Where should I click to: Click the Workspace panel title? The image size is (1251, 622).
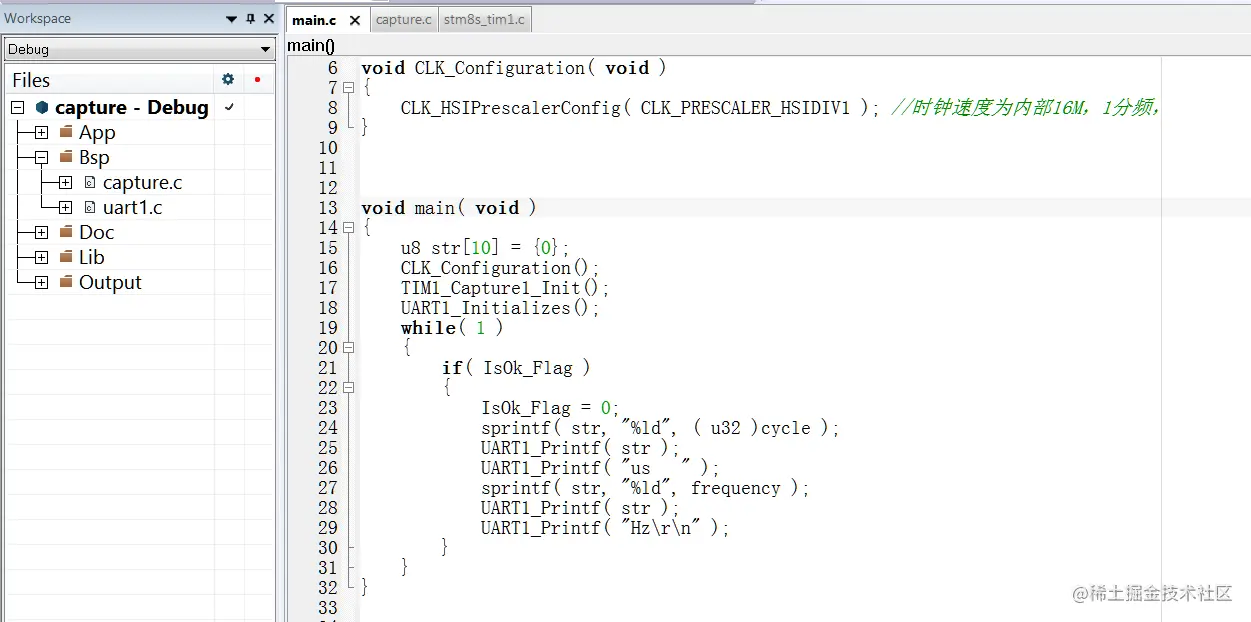tap(37, 18)
